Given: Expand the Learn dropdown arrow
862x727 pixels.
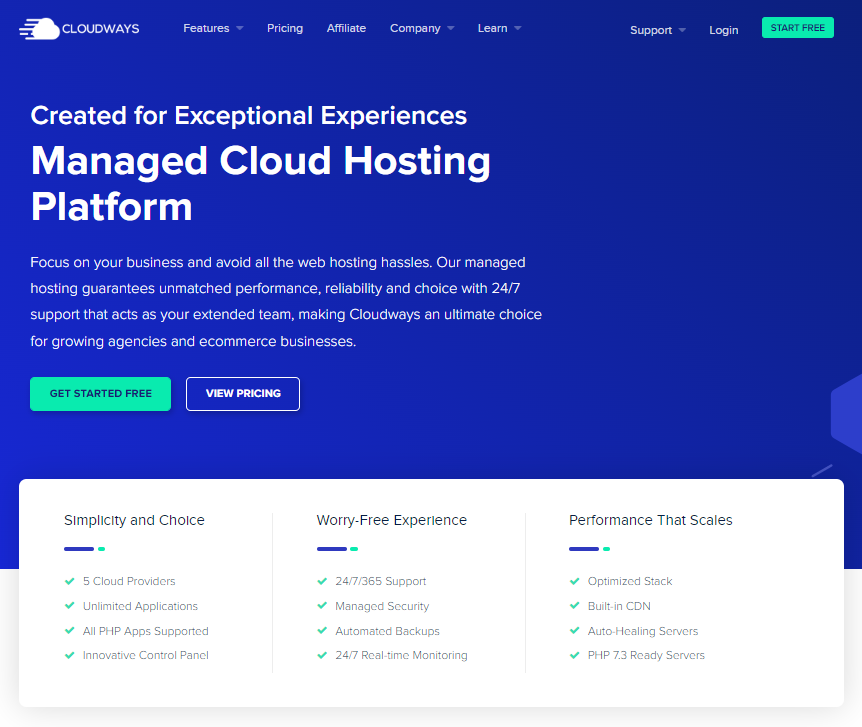Looking at the screenshot, I should click(518, 28).
